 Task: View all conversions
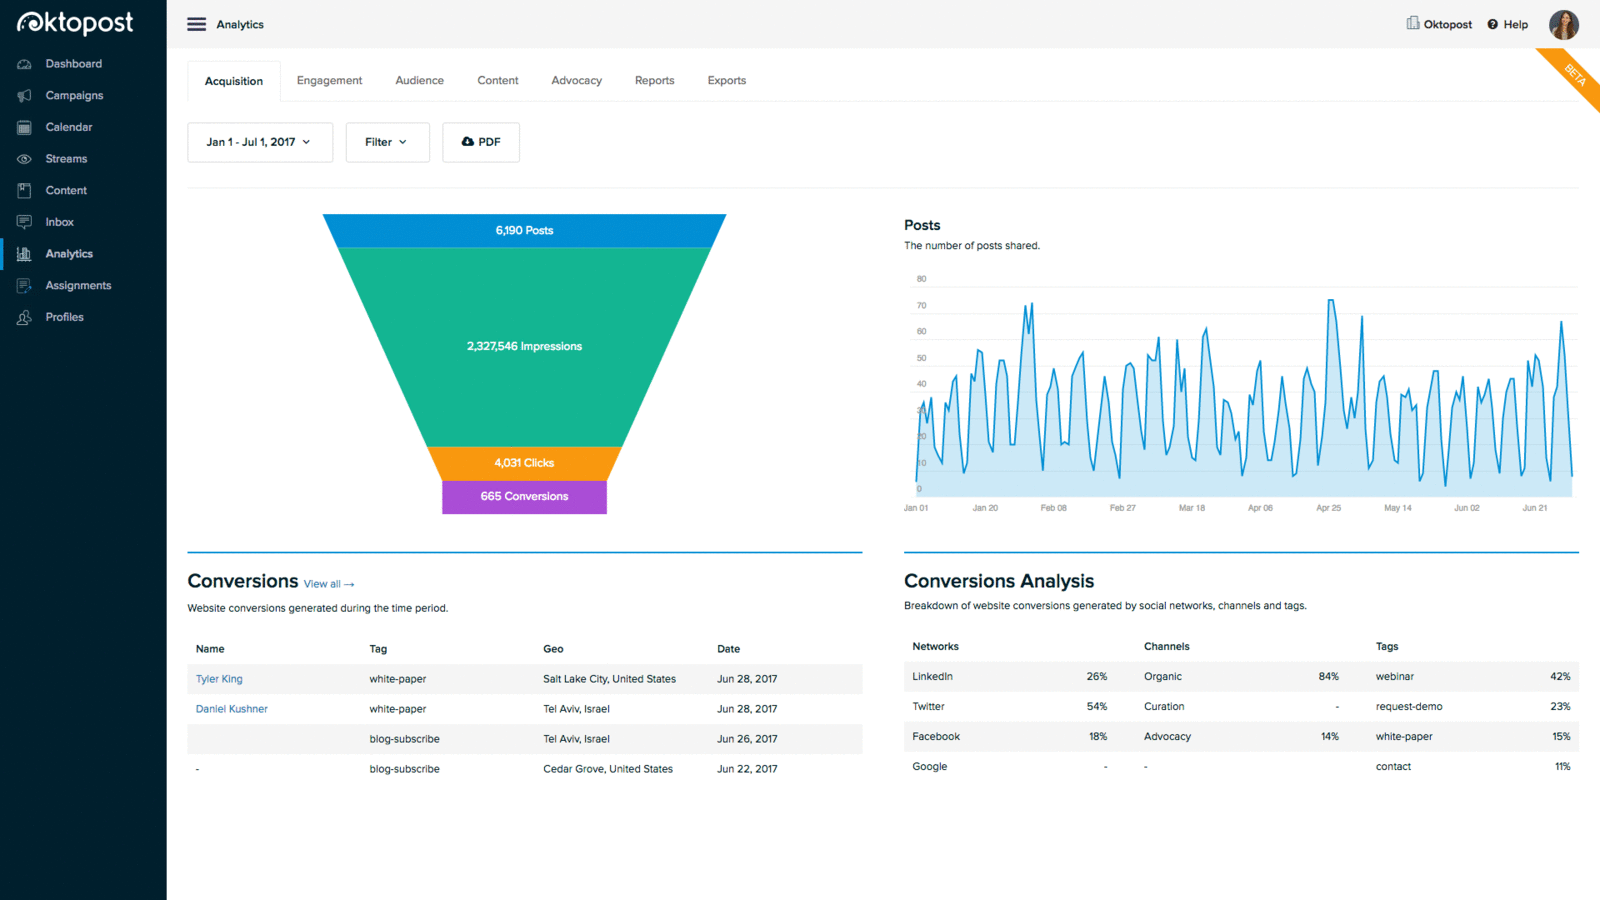[329, 583]
